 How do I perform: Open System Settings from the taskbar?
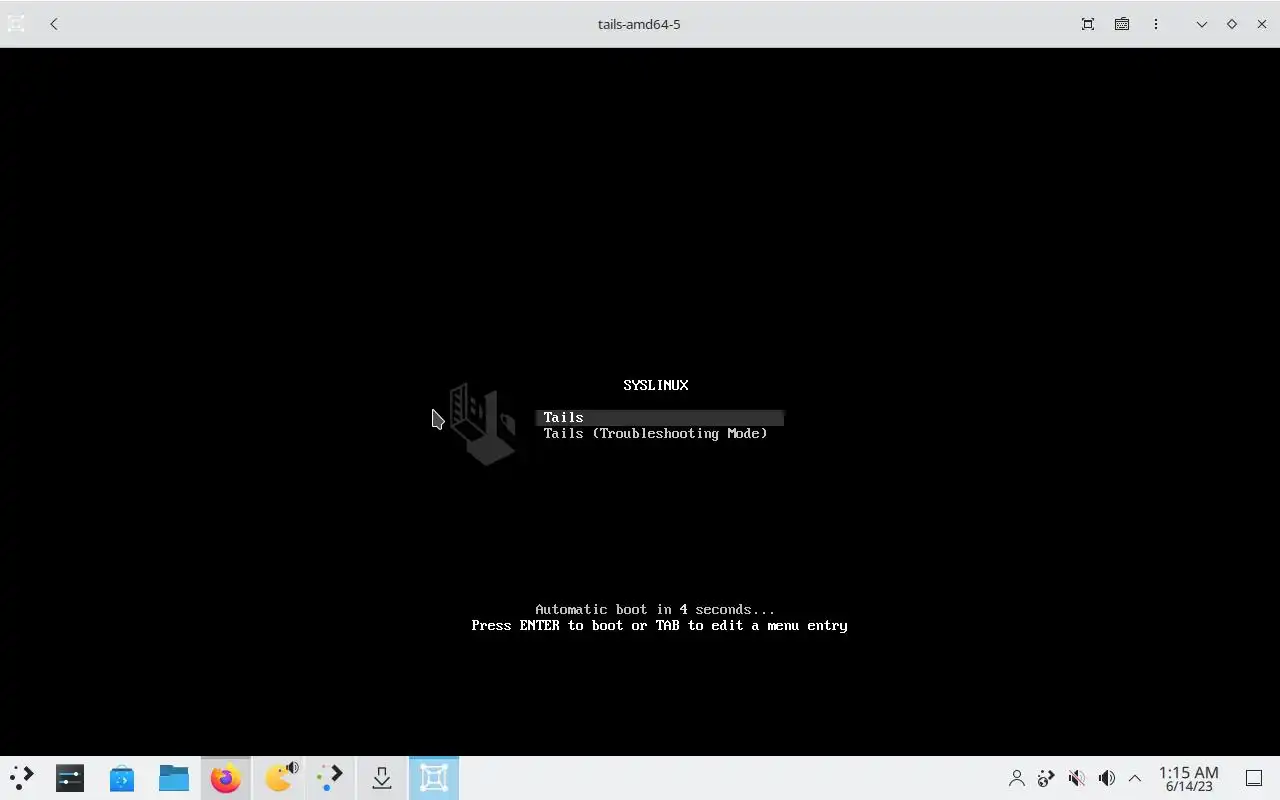pyautogui.click(x=70, y=778)
